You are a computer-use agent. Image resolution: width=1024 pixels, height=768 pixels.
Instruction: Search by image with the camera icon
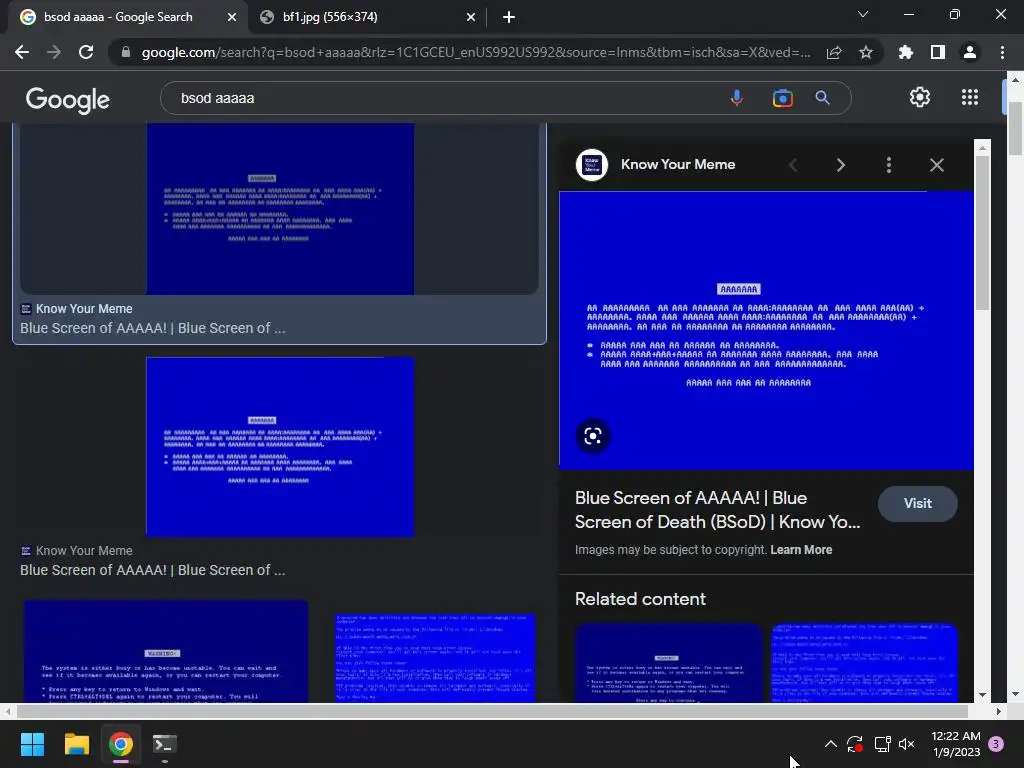click(782, 98)
